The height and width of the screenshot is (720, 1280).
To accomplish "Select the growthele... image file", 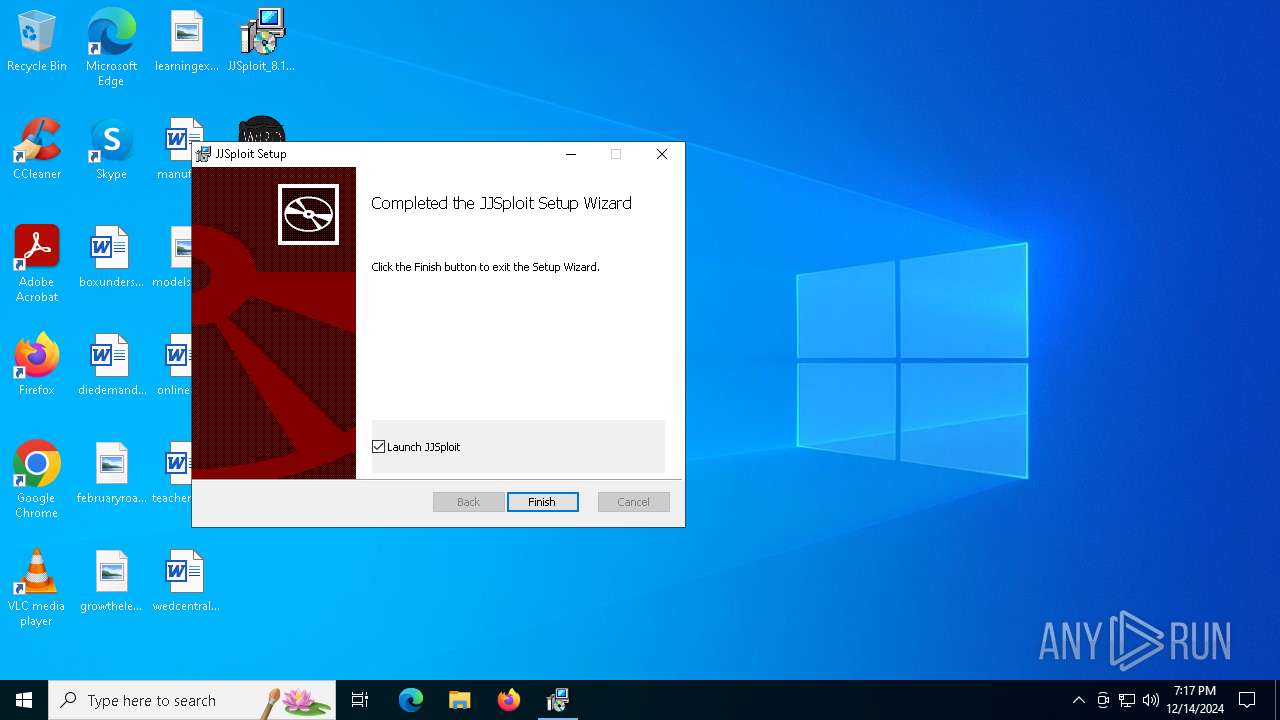I will coord(111,582).
